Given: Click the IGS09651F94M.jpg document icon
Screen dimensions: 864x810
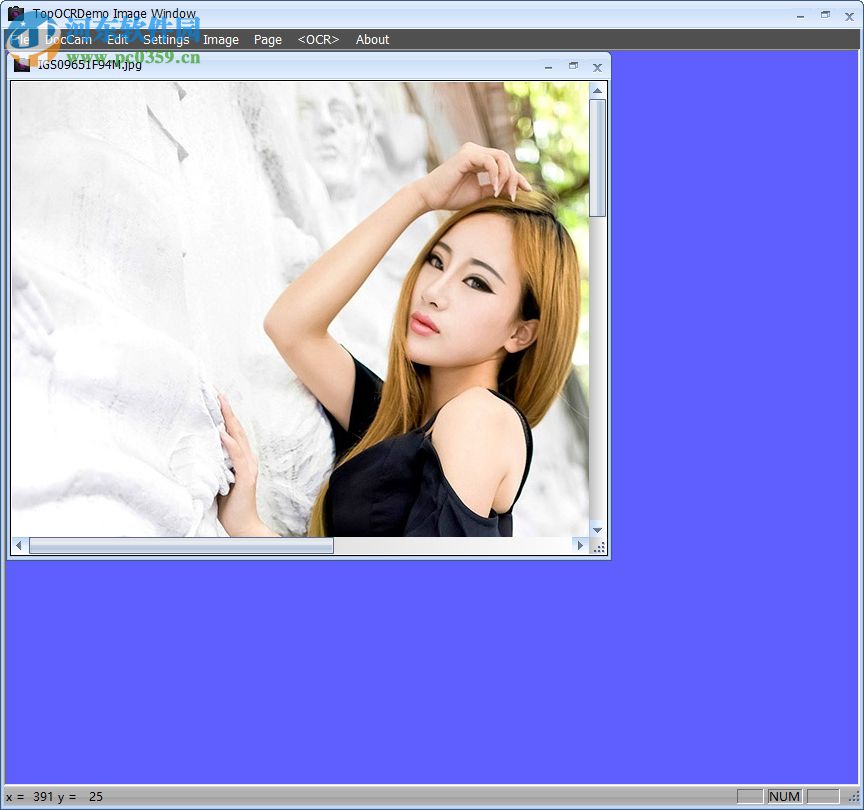Looking at the screenshot, I should [21, 64].
